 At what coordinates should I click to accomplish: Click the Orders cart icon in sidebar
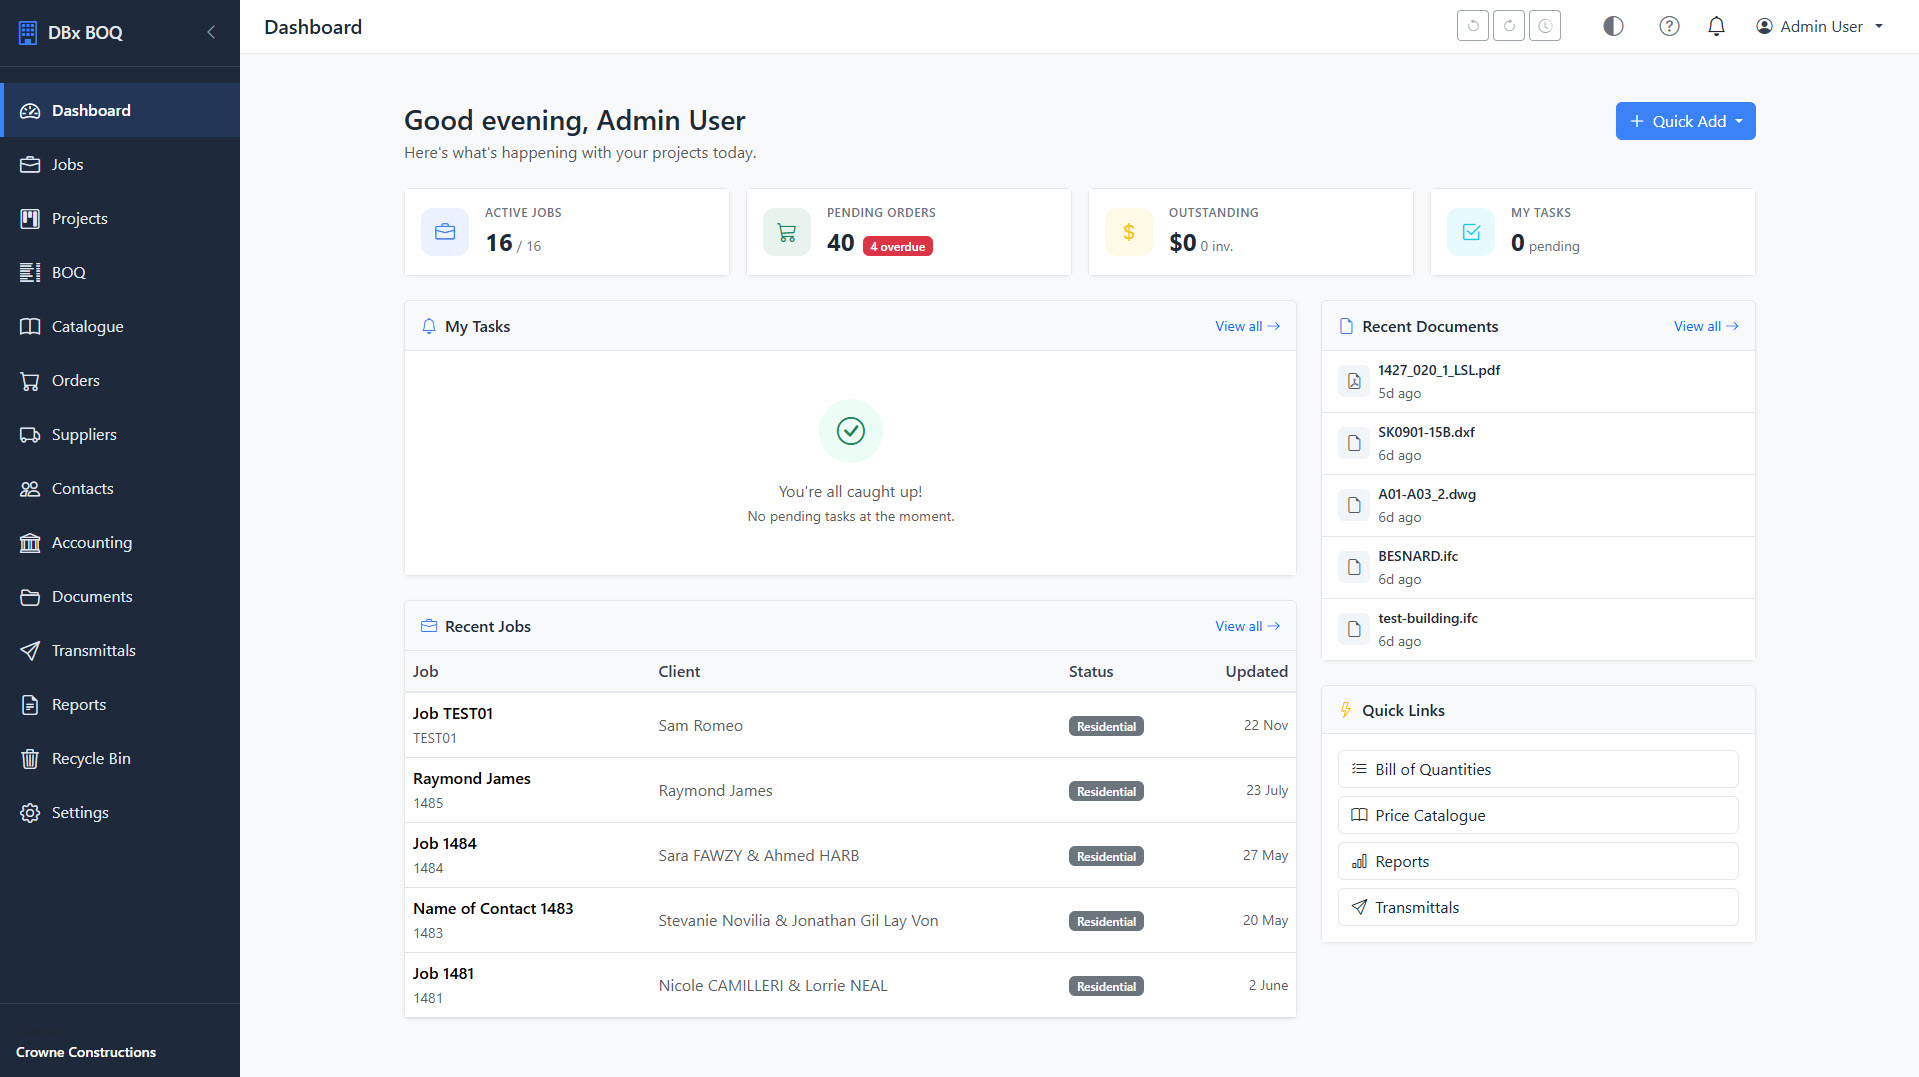click(30, 380)
